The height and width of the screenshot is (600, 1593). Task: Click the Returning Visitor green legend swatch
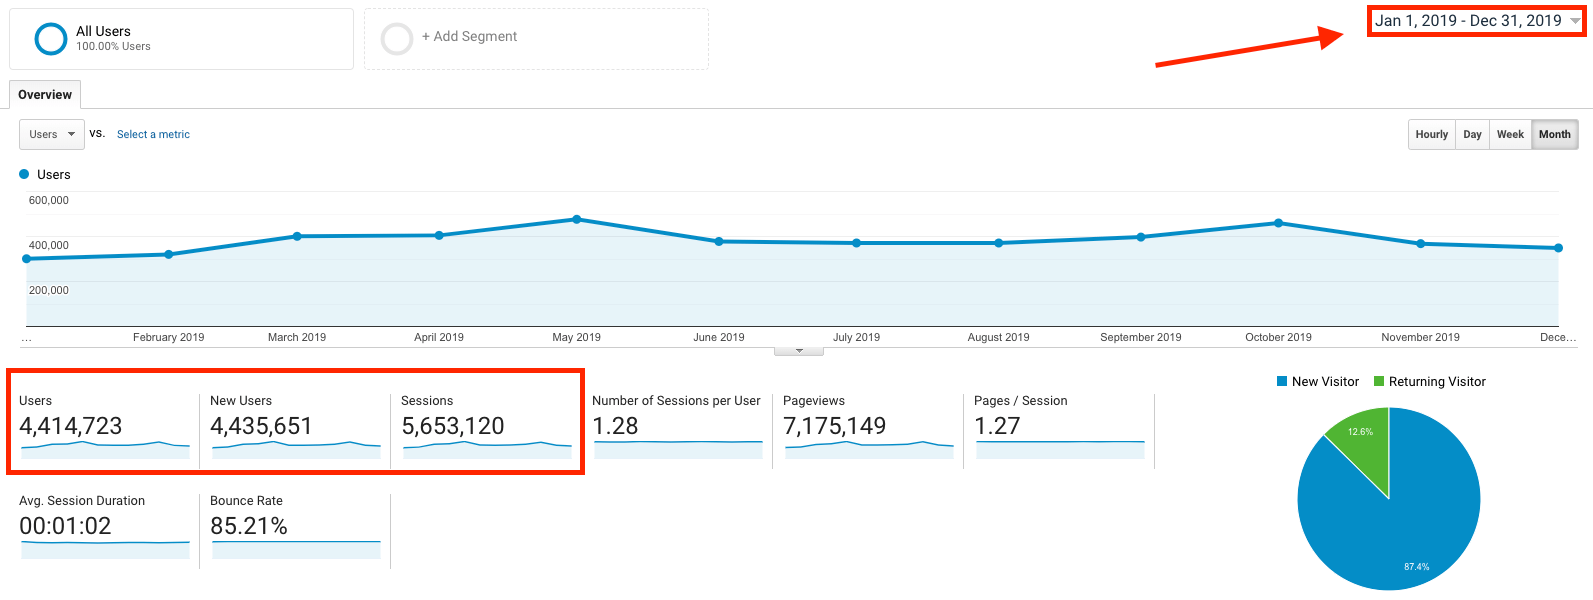1379,381
